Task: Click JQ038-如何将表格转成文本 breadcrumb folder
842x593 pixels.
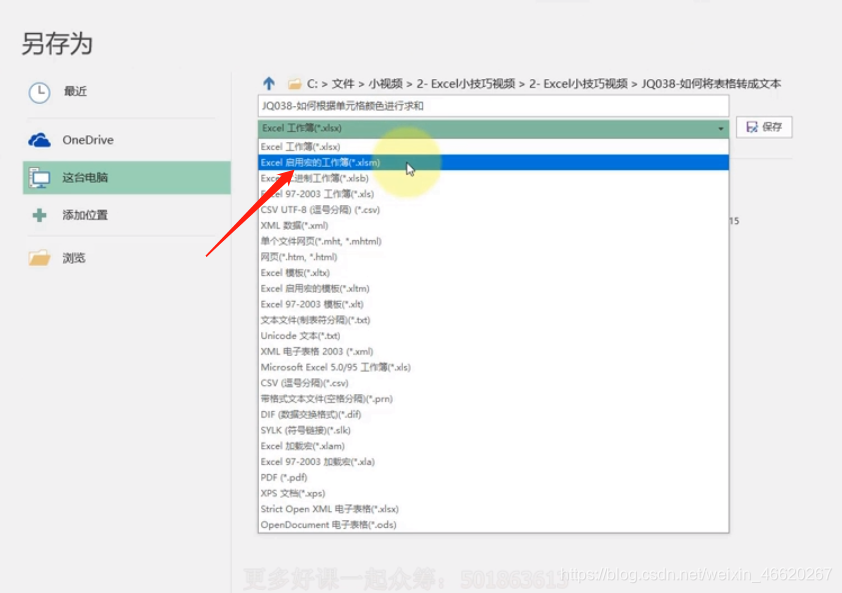Action: tap(710, 84)
